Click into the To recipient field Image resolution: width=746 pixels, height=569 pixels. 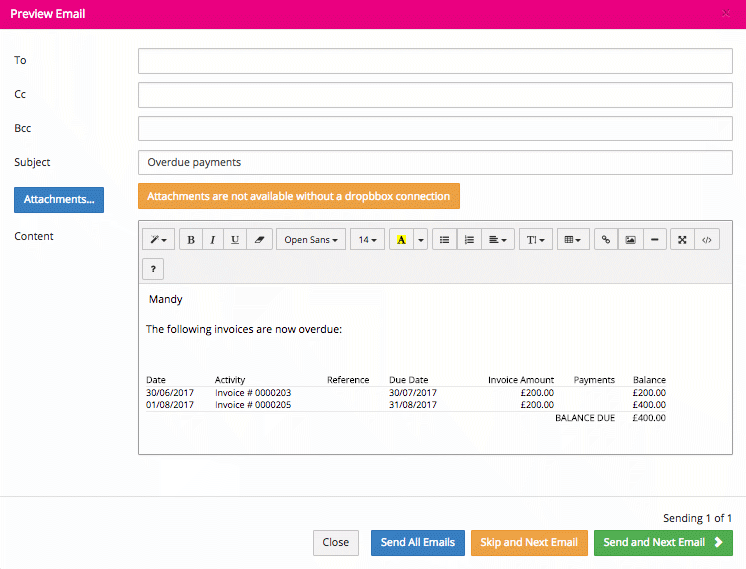(x=435, y=61)
